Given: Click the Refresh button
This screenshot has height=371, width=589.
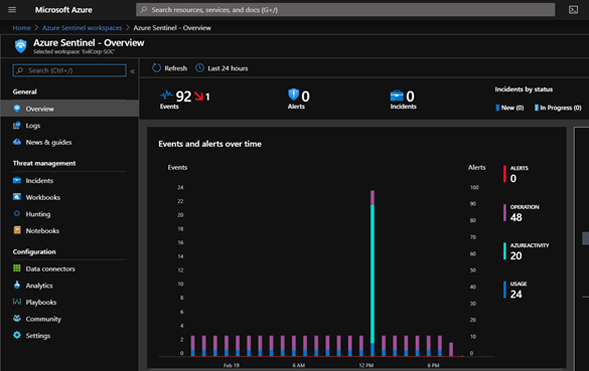Looking at the screenshot, I should [x=169, y=68].
